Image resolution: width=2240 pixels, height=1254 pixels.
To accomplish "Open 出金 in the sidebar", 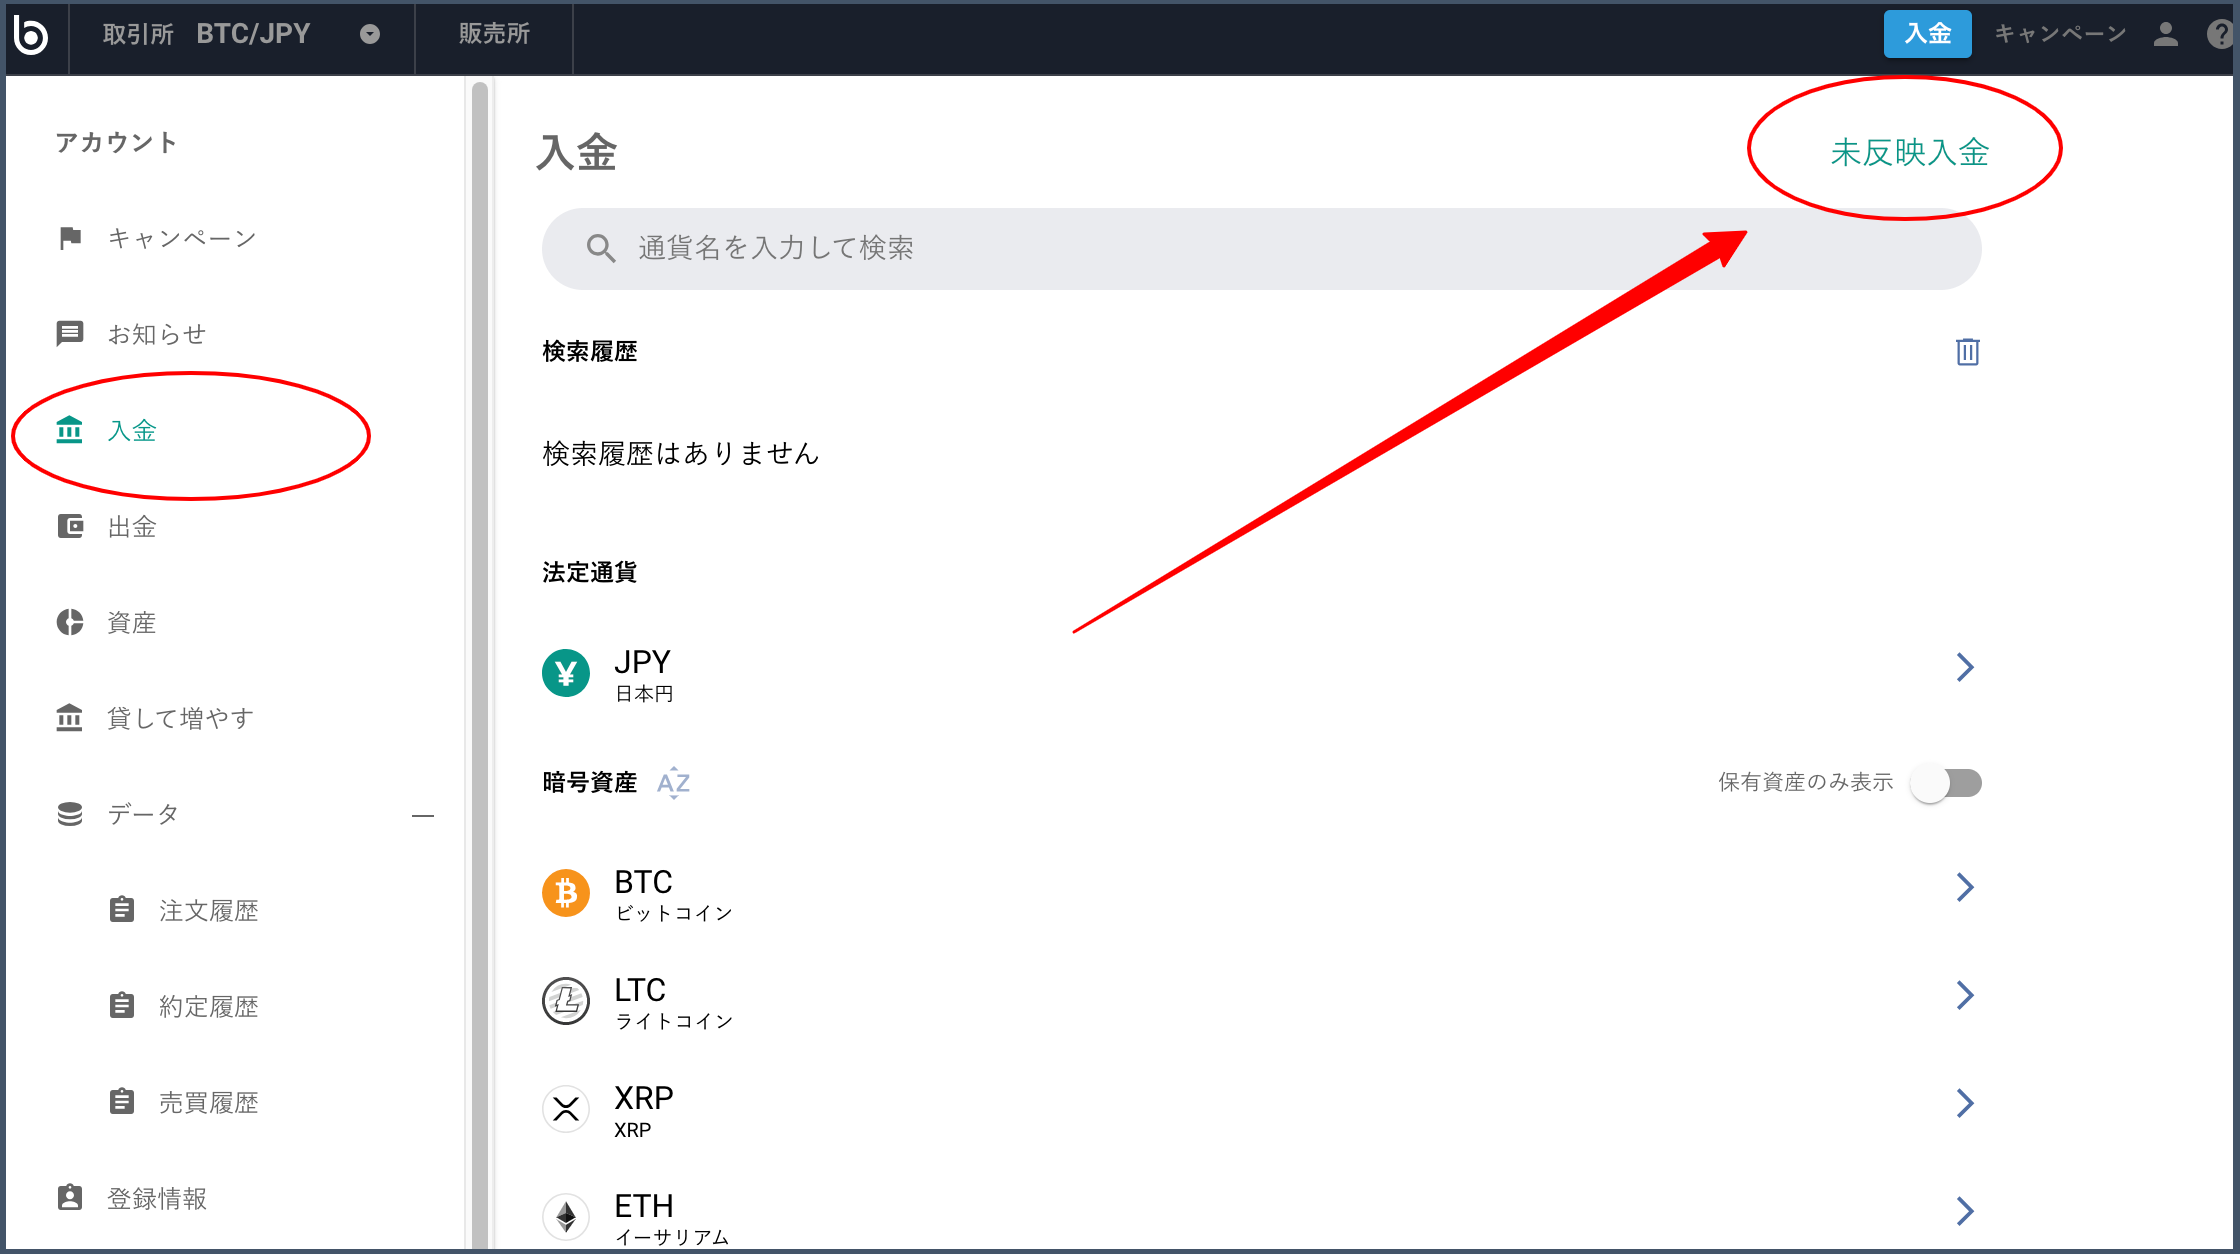I will 132,527.
